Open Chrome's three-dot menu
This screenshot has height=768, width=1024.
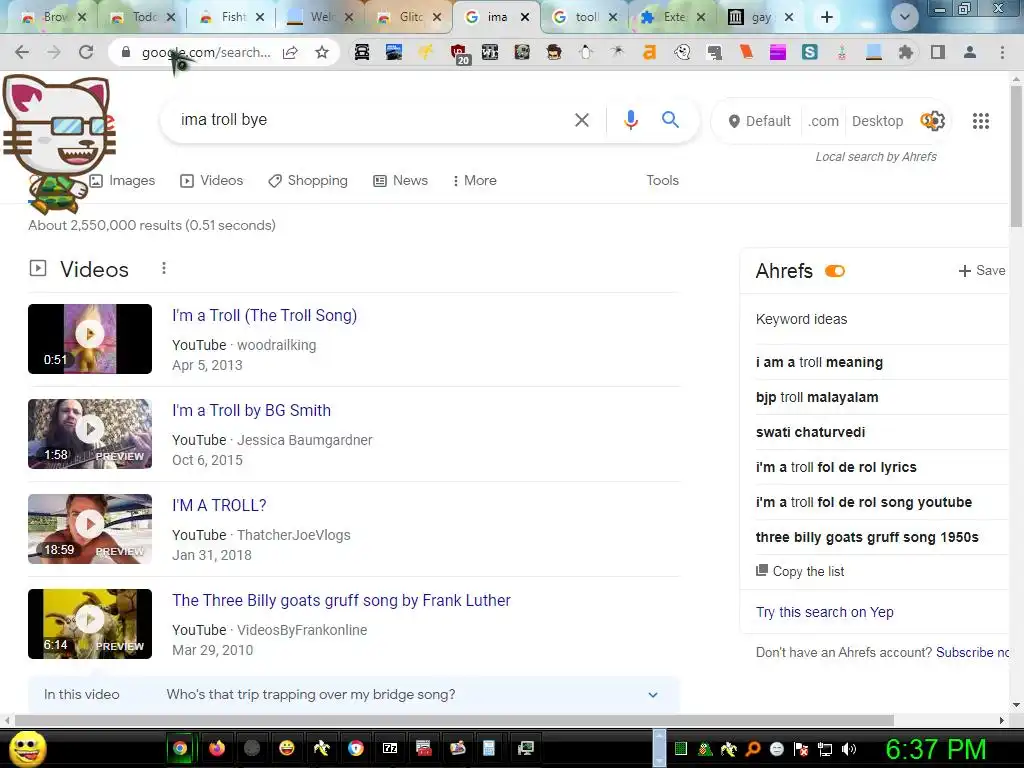point(1002,52)
